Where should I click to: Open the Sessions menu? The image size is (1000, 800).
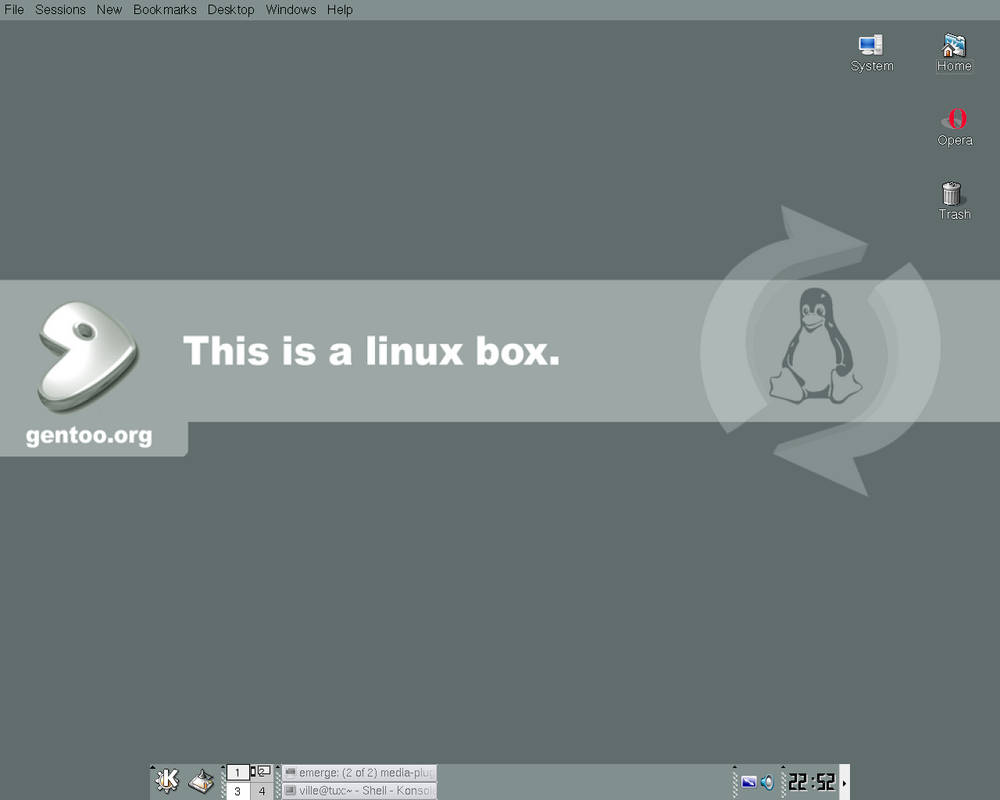click(60, 10)
